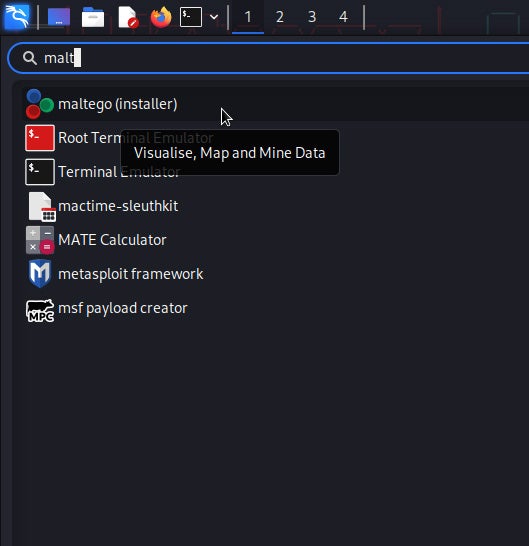This screenshot has height=546, width=529.
Task: Switch to workspace 3
Action: coord(312,17)
